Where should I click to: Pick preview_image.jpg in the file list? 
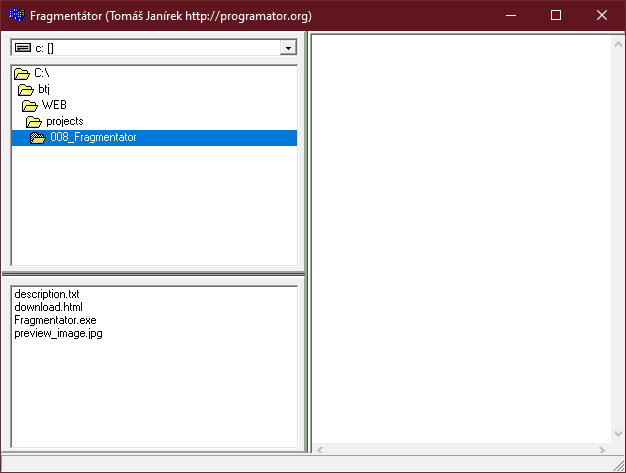tap(58, 333)
